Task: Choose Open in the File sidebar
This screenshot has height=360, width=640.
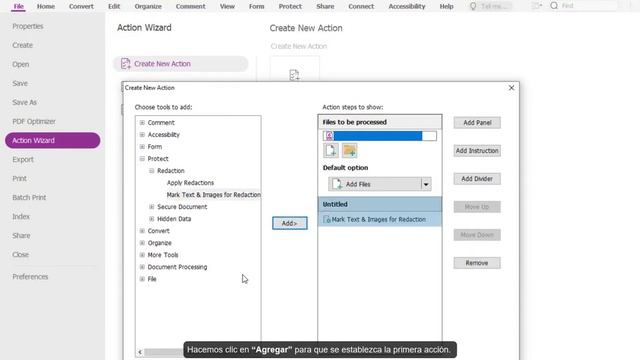Action: tap(20, 64)
